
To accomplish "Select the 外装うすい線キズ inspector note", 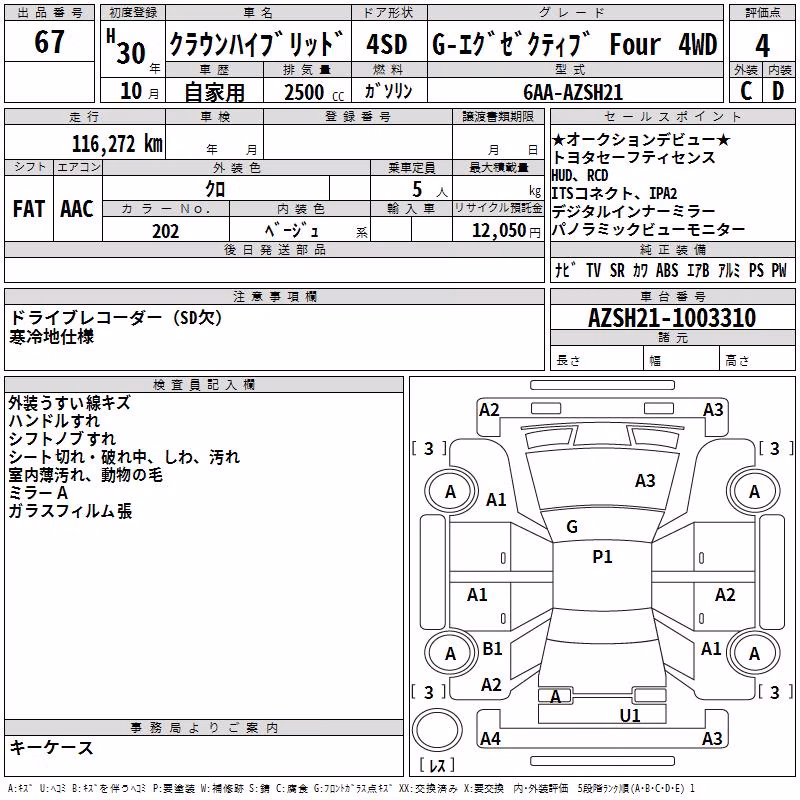I will (70, 403).
